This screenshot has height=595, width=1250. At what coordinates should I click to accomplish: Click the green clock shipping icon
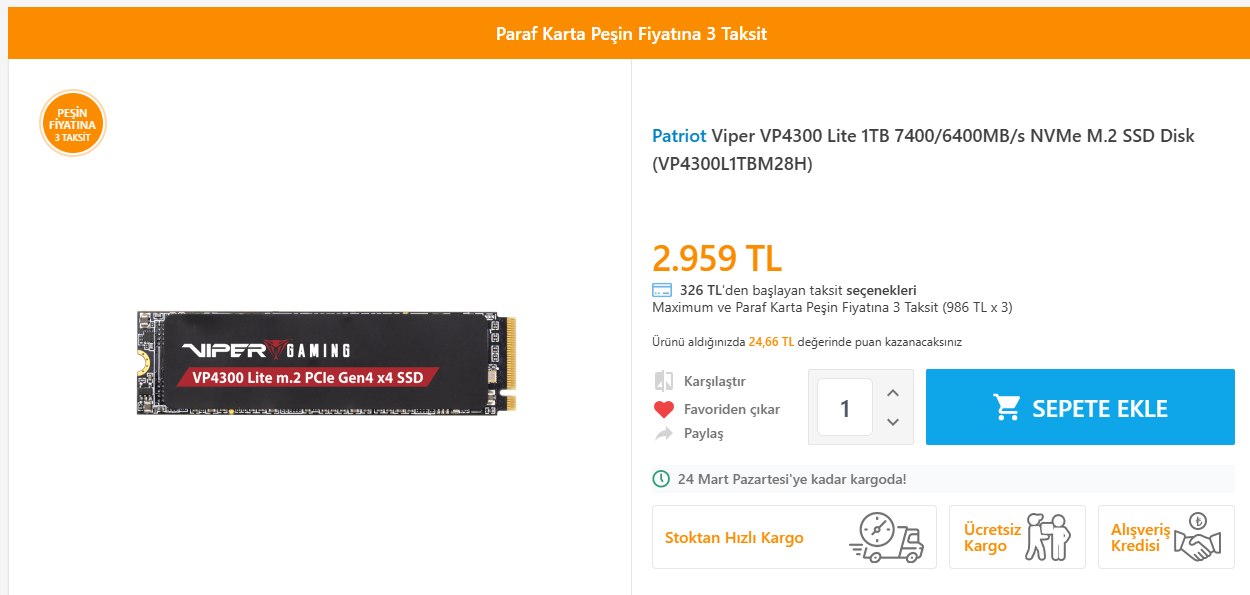(x=661, y=479)
